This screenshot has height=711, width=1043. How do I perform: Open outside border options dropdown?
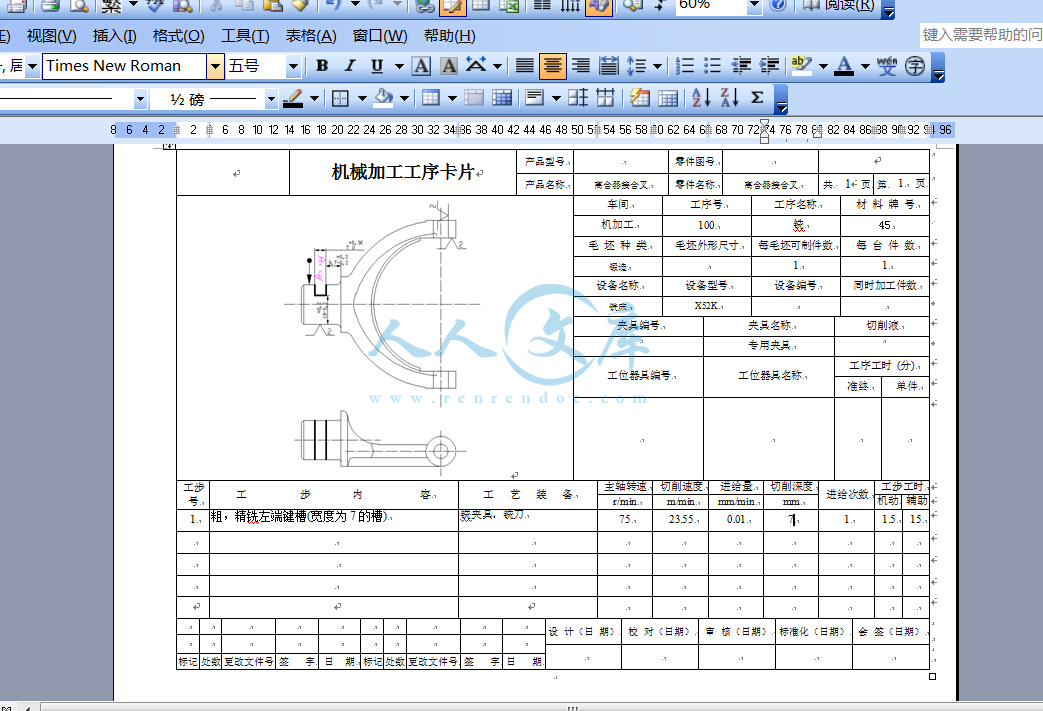click(x=362, y=99)
